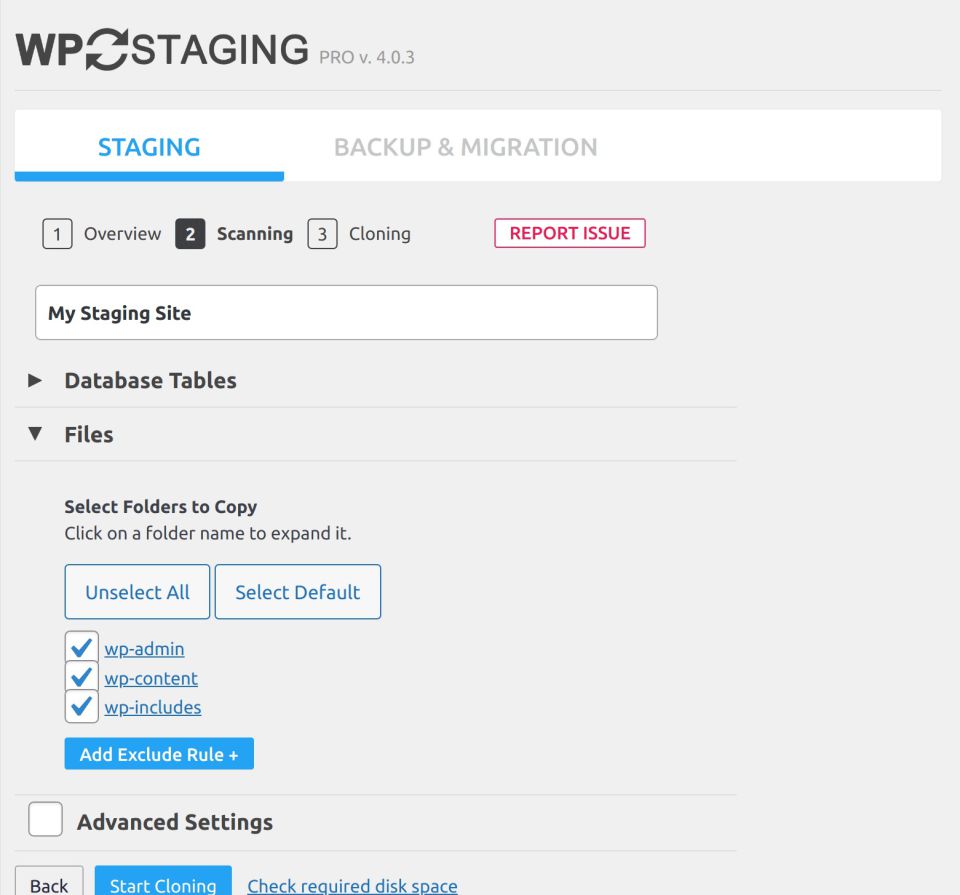Expand the Database Tables section arrow
The image size is (960, 895).
pyautogui.click(x=36, y=380)
